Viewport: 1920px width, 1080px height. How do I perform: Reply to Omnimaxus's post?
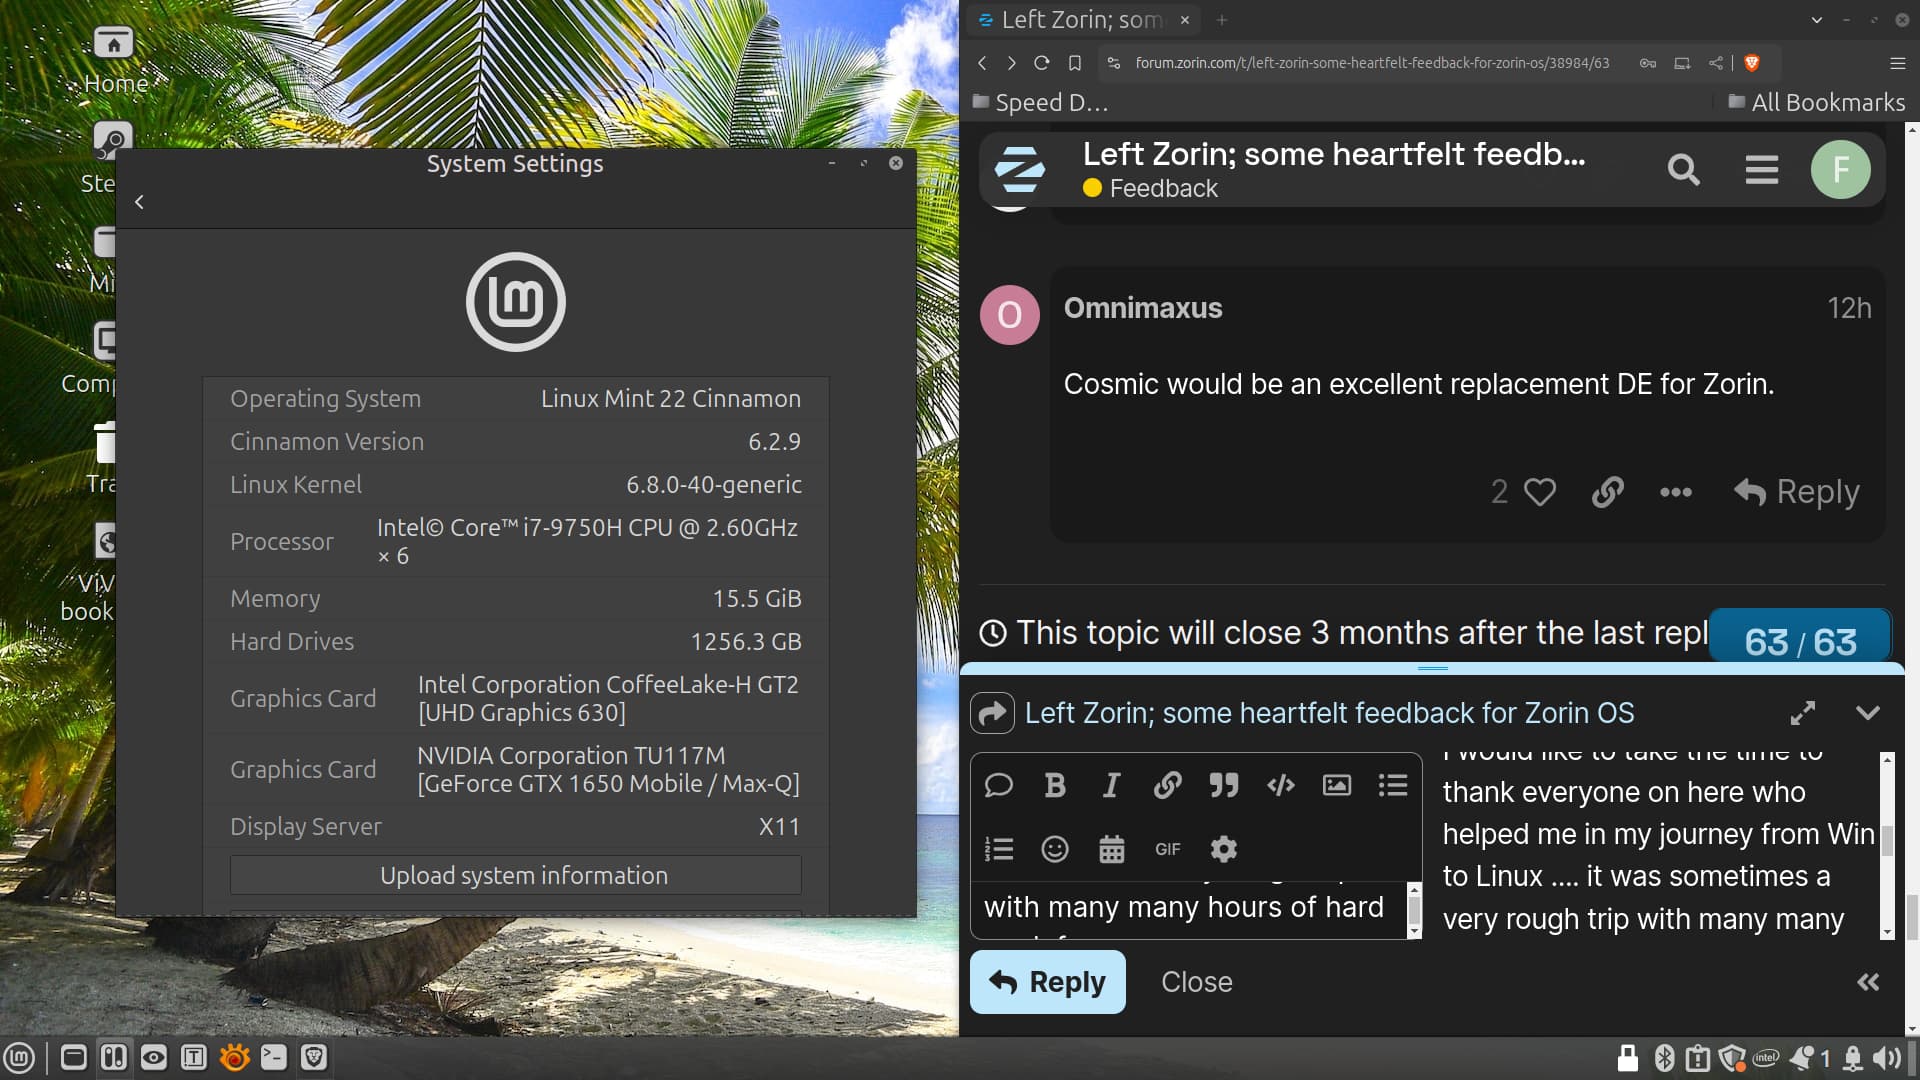[x=1797, y=492]
